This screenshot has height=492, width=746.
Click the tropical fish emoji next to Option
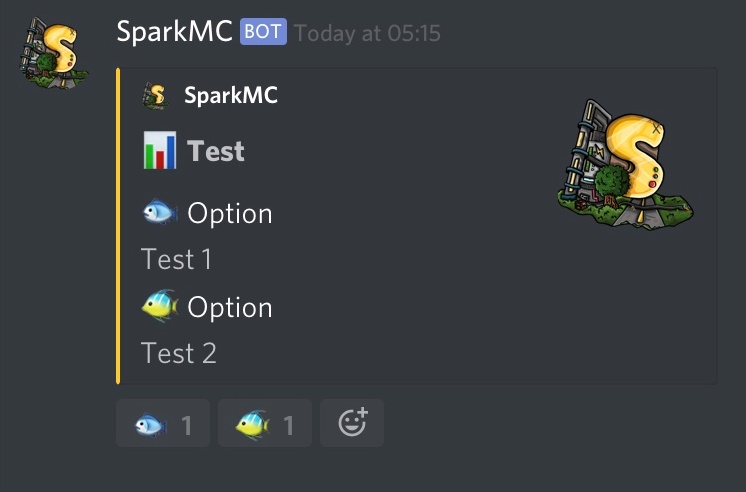(160, 305)
